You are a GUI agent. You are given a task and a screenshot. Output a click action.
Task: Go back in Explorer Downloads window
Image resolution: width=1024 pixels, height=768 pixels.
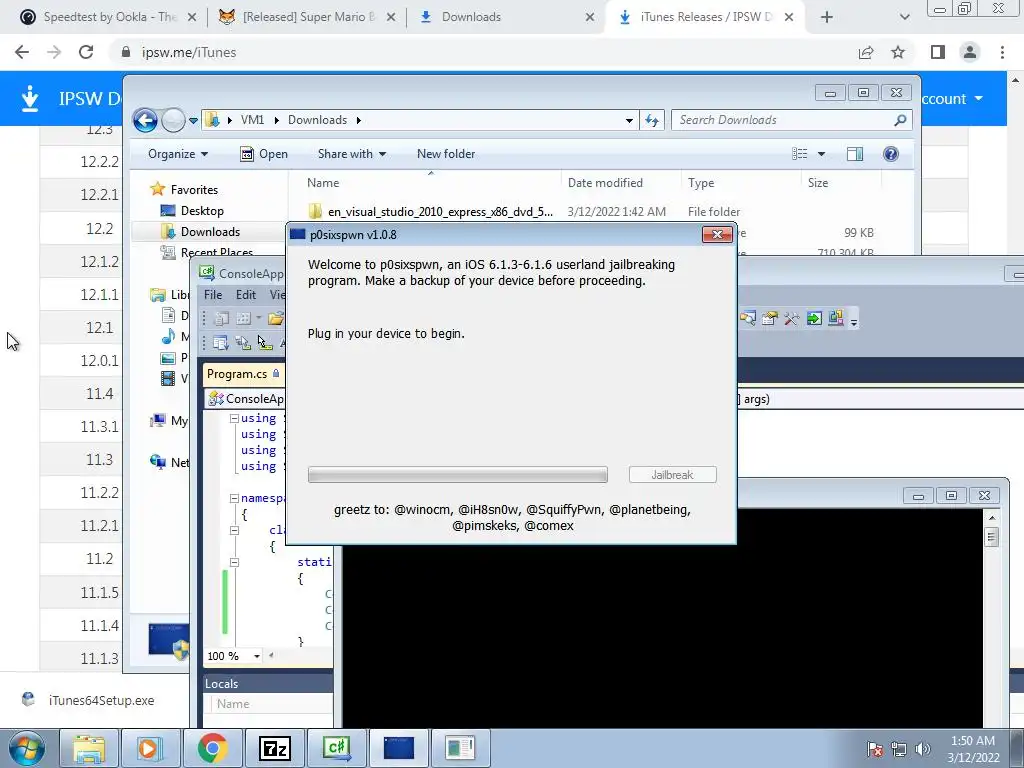tap(145, 120)
